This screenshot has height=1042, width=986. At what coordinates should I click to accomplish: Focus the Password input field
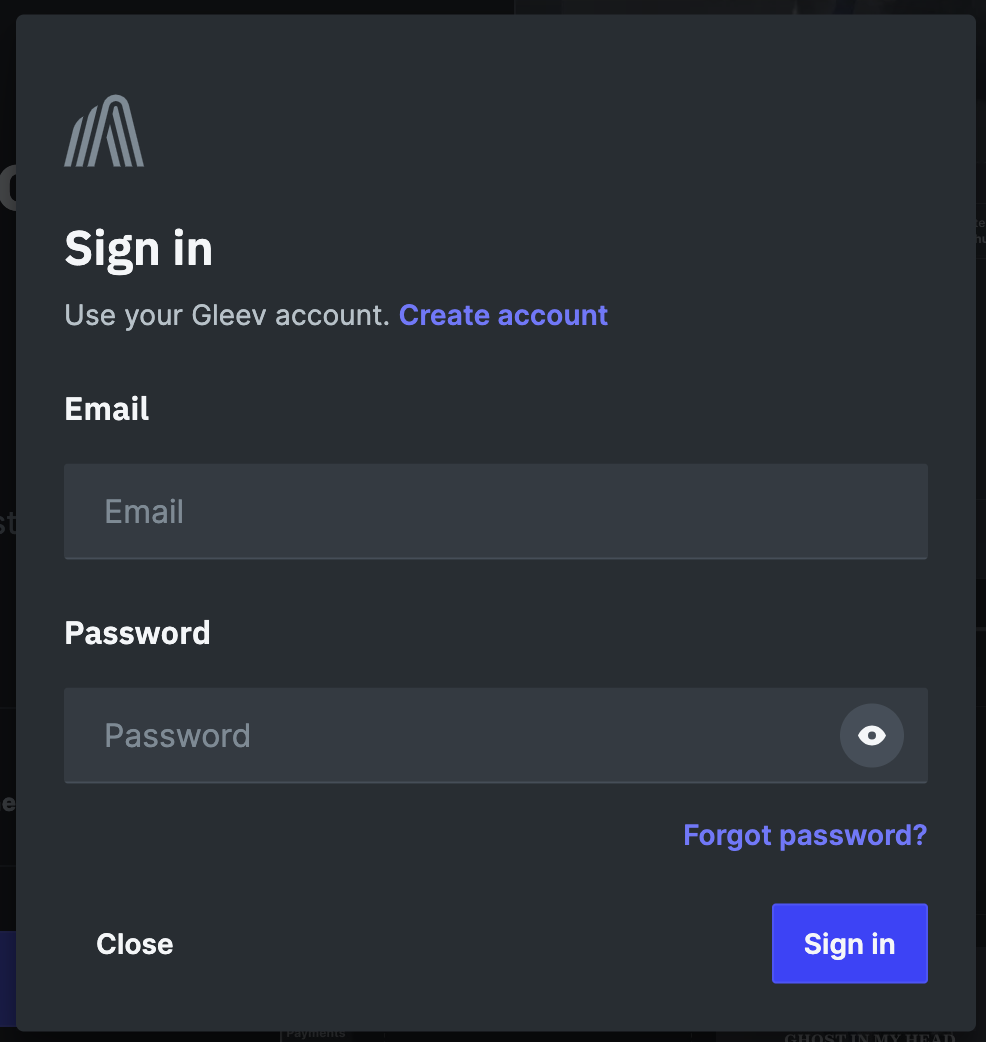point(450,735)
